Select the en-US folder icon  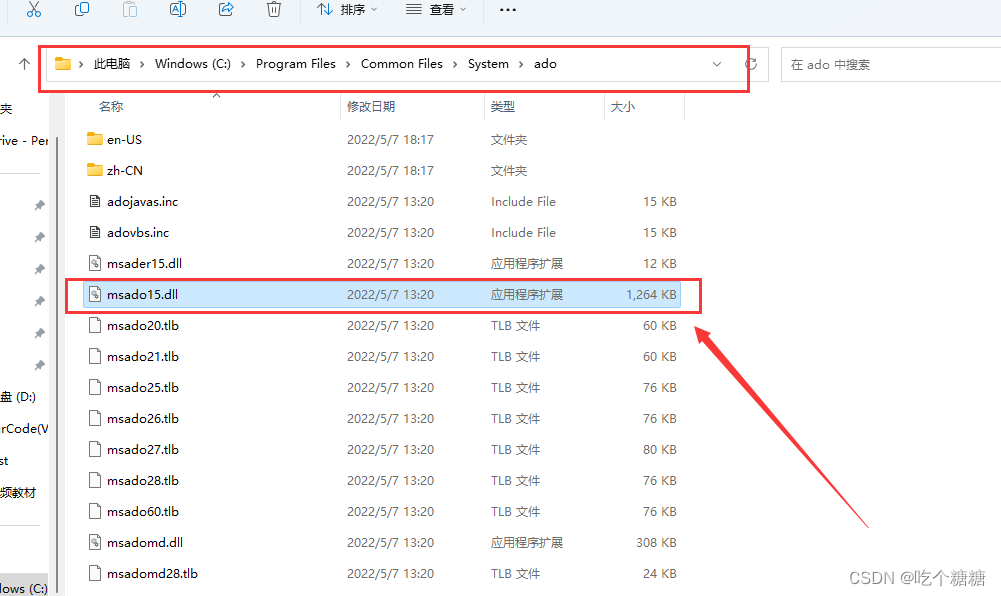coord(94,138)
